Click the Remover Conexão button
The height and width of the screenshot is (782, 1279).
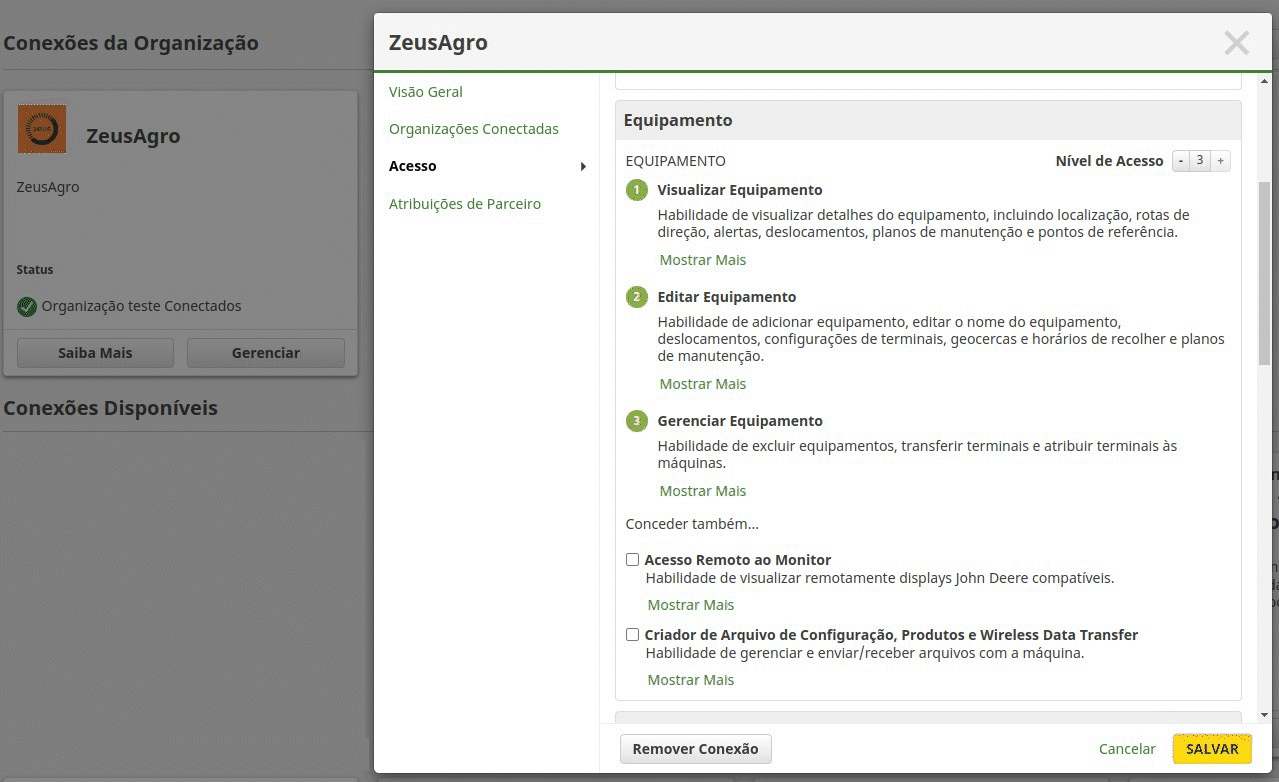tap(696, 749)
